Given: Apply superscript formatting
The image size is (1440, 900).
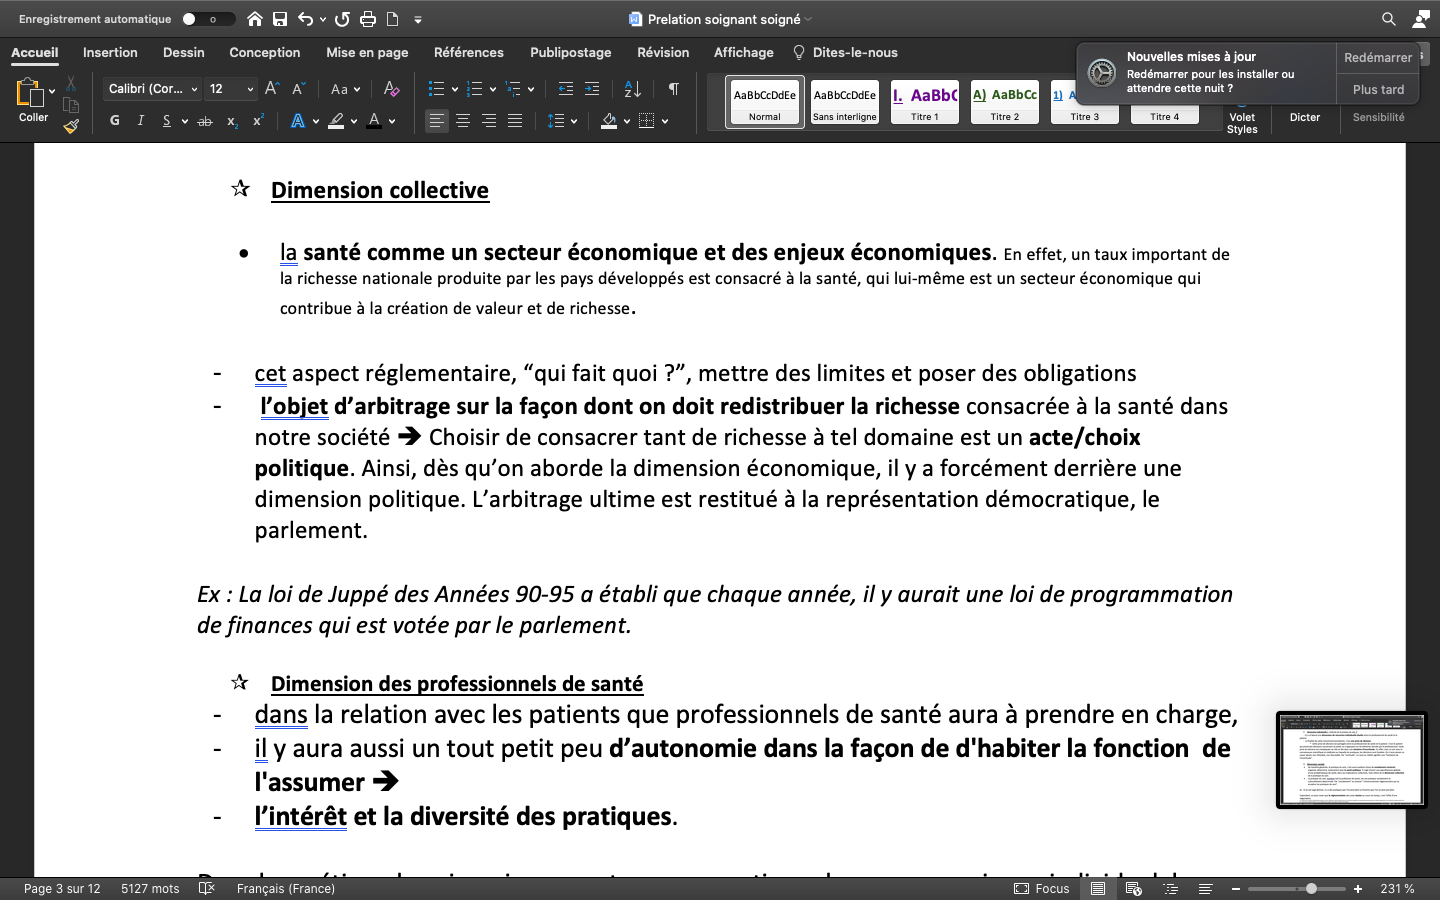Looking at the screenshot, I should click(x=258, y=121).
